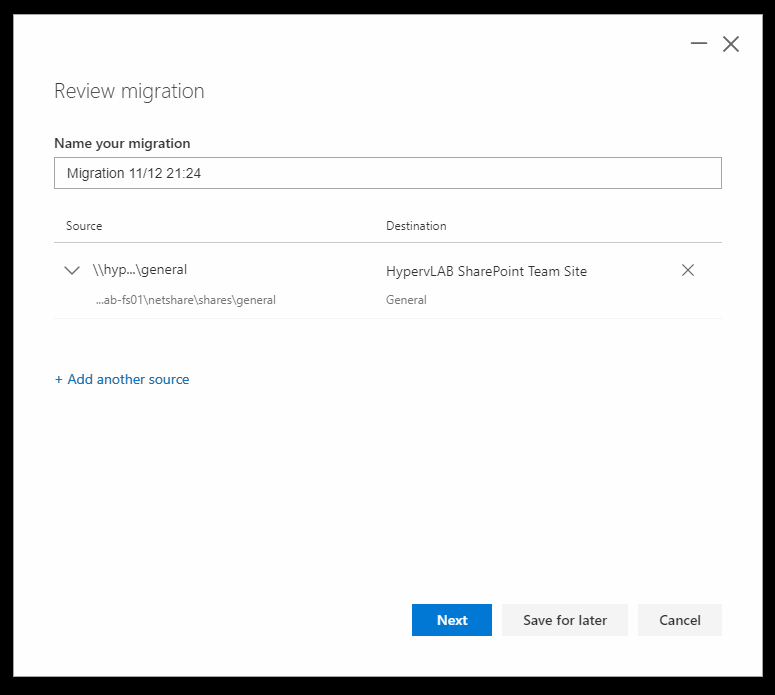The image size is (775, 695).
Task: Expand the \\hyp...\general source row
Action: (x=72, y=270)
